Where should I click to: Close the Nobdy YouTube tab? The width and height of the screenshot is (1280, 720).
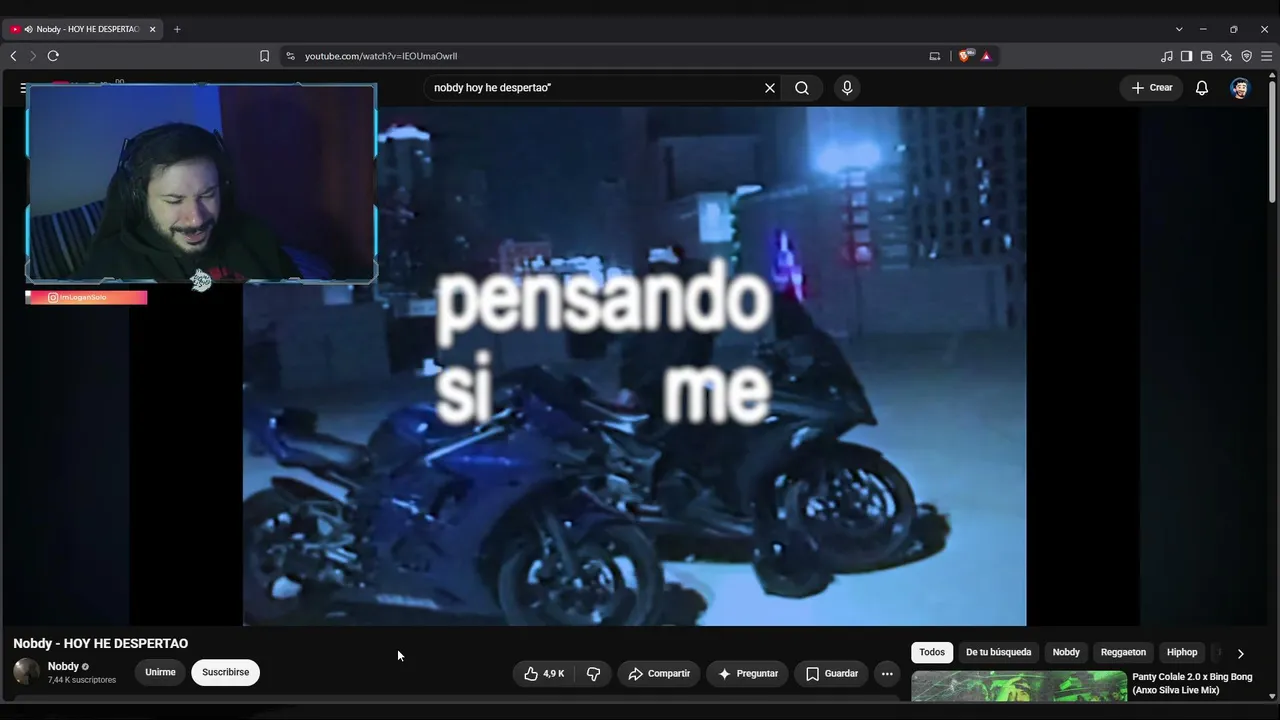153,29
